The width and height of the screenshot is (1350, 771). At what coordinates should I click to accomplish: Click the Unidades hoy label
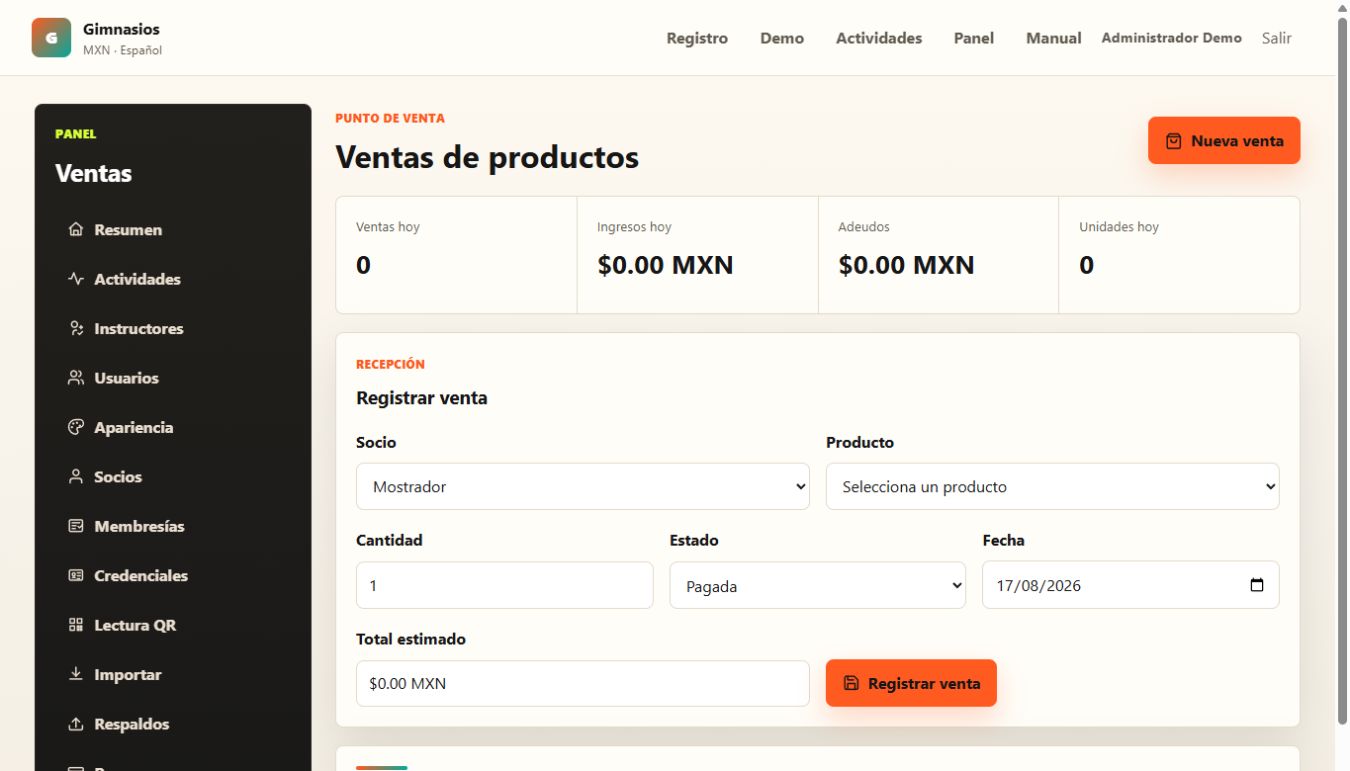coord(1119,227)
